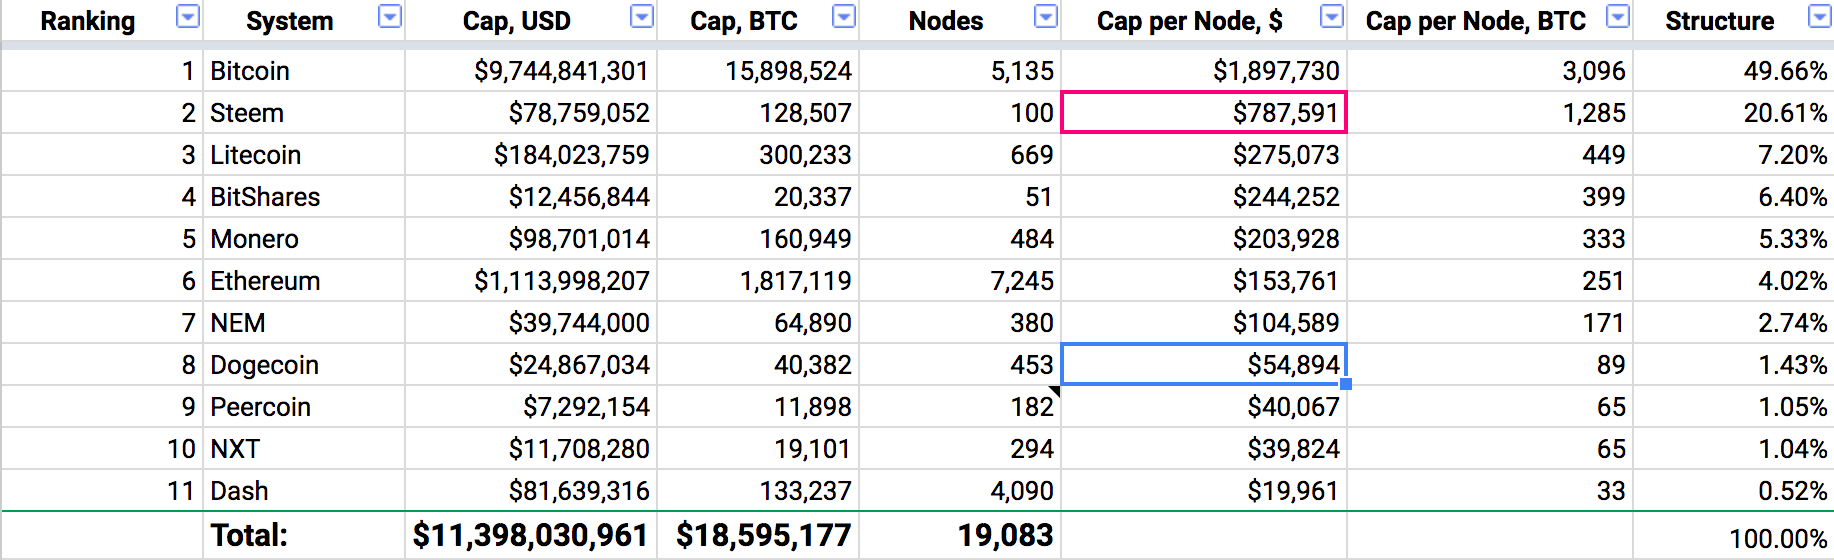Image resolution: width=1834 pixels, height=560 pixels.
Task: Select the 100.00% structure total cell
Action: coord(1734,536)
